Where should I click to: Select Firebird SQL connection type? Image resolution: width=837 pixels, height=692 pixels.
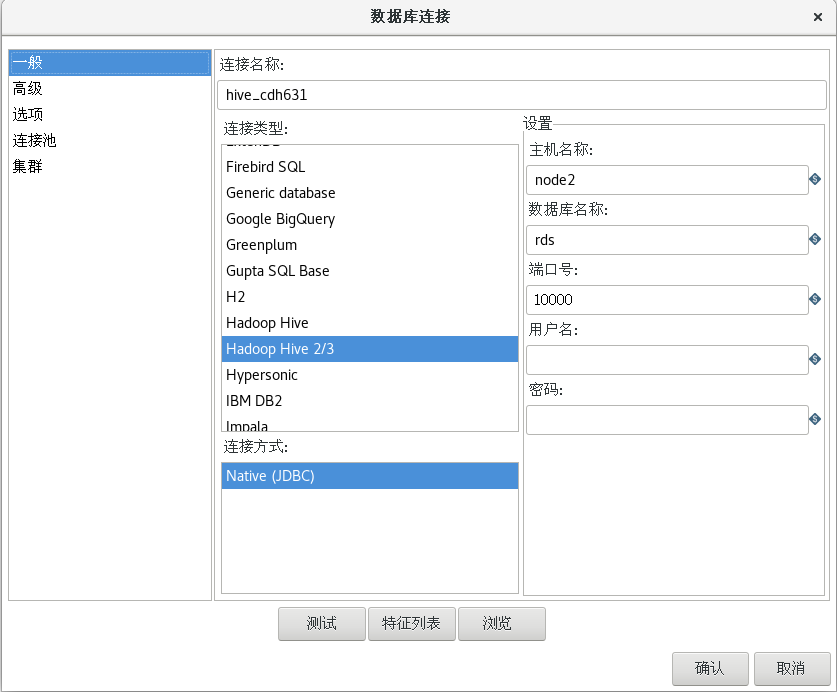click(x=370, y=167)
